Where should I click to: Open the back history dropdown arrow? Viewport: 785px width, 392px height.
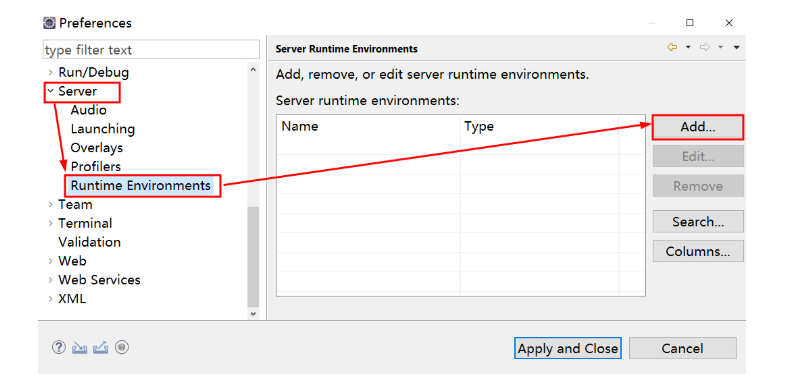click(x=688, y=47)
